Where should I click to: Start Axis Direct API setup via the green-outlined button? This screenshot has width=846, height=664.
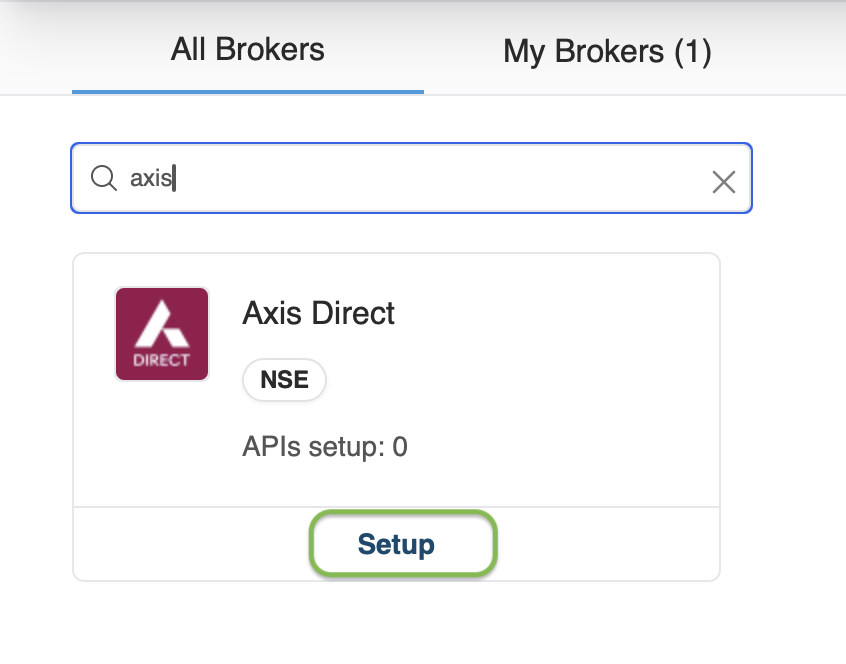pyautogui.click(x=403, y=544)
